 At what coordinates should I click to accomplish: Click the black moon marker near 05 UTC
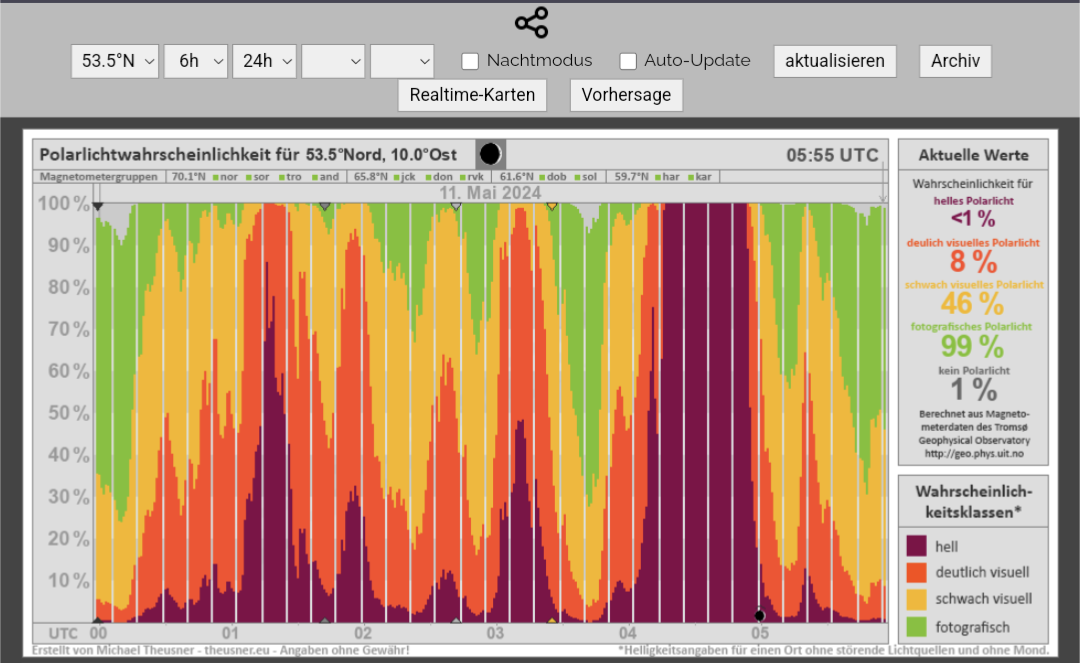tap(760, 615)
